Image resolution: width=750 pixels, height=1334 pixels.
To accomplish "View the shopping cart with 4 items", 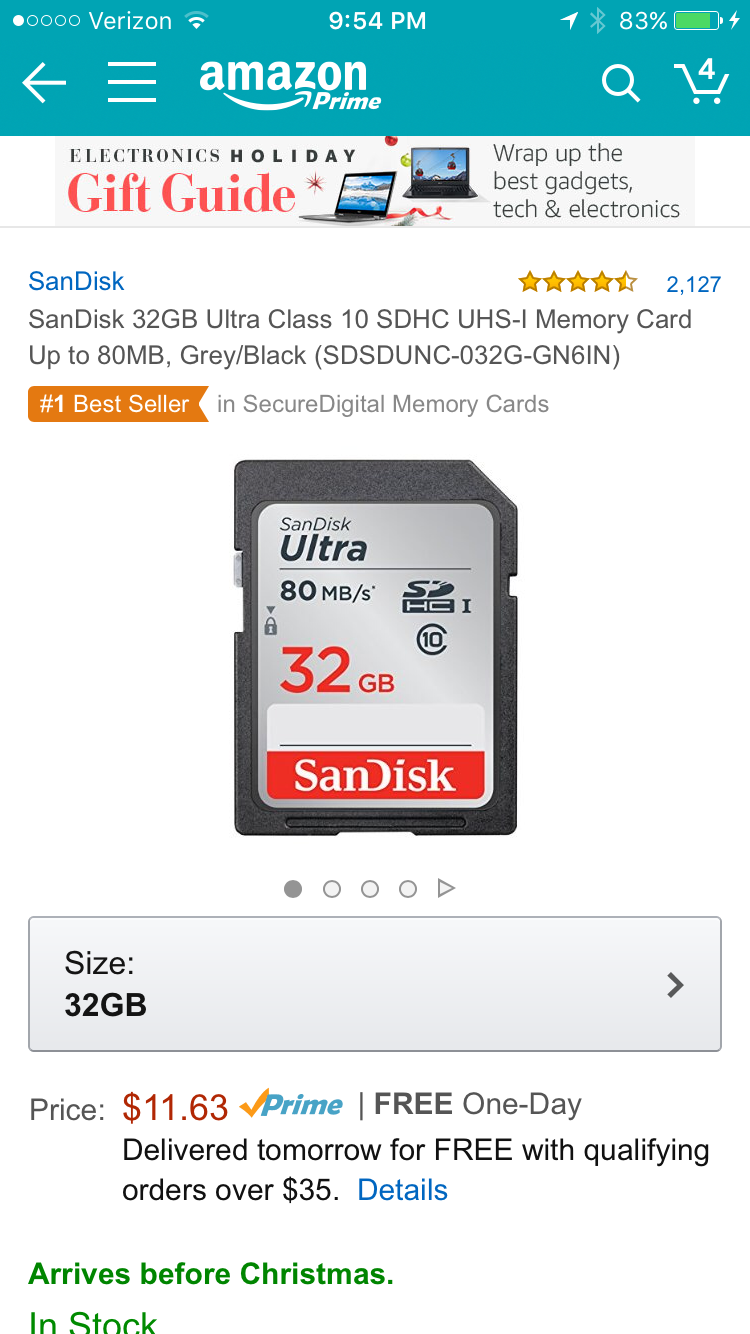I will click(700, 81).
